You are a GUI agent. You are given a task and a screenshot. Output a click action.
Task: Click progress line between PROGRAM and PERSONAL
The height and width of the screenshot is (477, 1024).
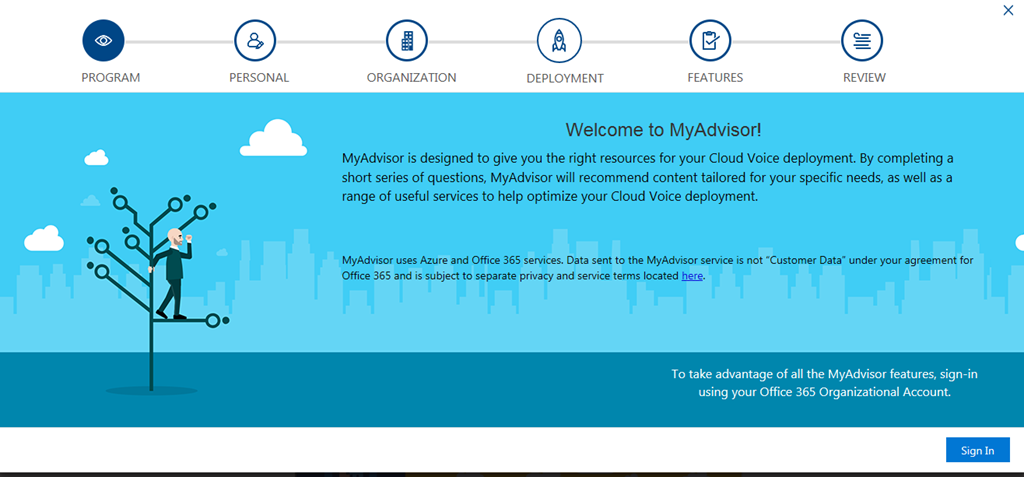click(x=179, y=41)
